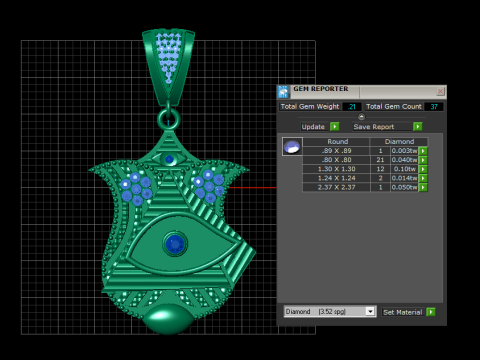The image size is (480, 360).
Task: Click the Gem Reporter logo icon
Action: 283,92
